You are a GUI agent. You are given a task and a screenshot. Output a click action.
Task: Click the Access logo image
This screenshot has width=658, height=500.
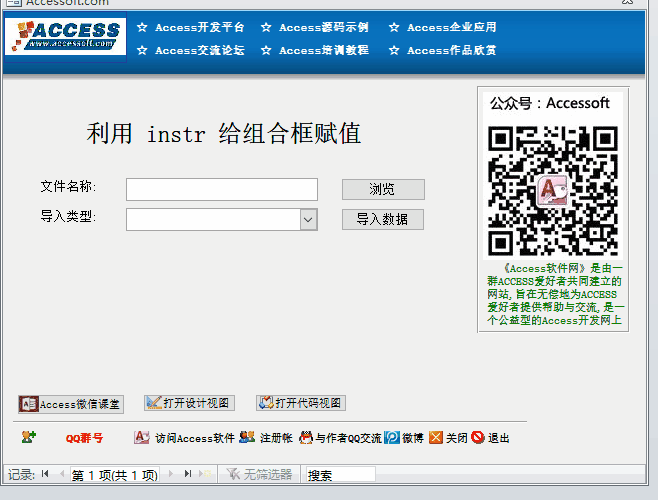click(x=65, y=37)
